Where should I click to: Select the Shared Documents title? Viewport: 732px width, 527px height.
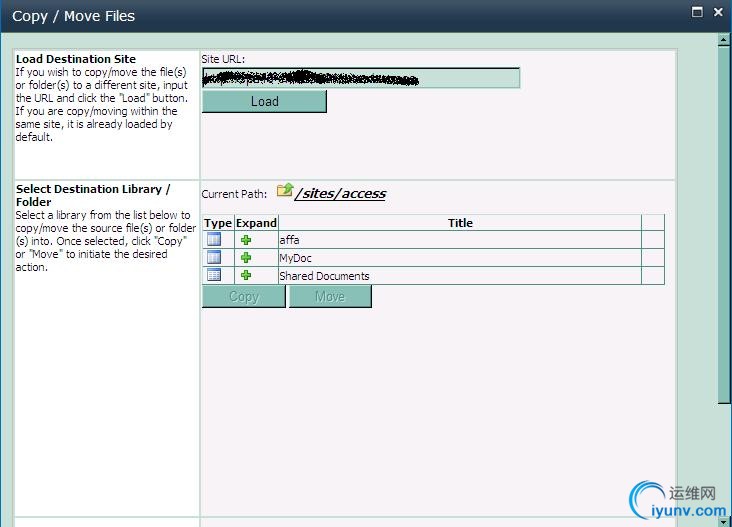324,276
